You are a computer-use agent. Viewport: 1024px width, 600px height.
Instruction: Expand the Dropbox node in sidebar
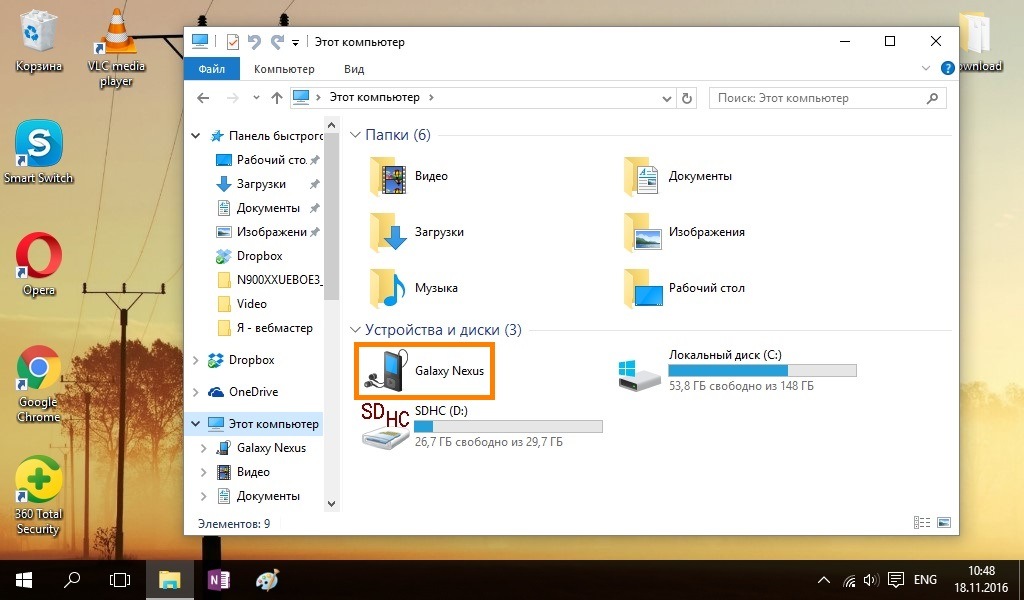(x=196, y=360)
